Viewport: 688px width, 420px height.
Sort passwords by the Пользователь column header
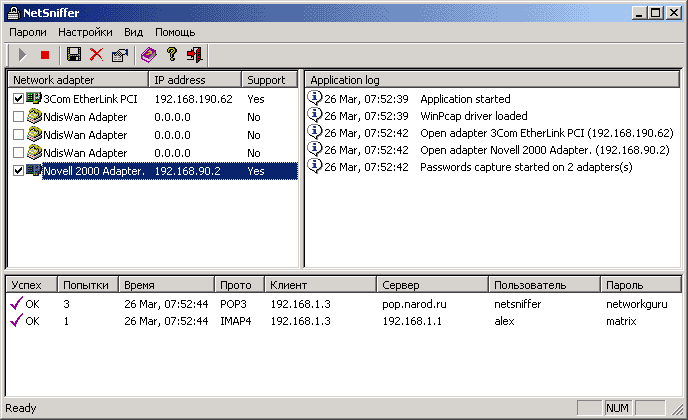coord(545,285)
